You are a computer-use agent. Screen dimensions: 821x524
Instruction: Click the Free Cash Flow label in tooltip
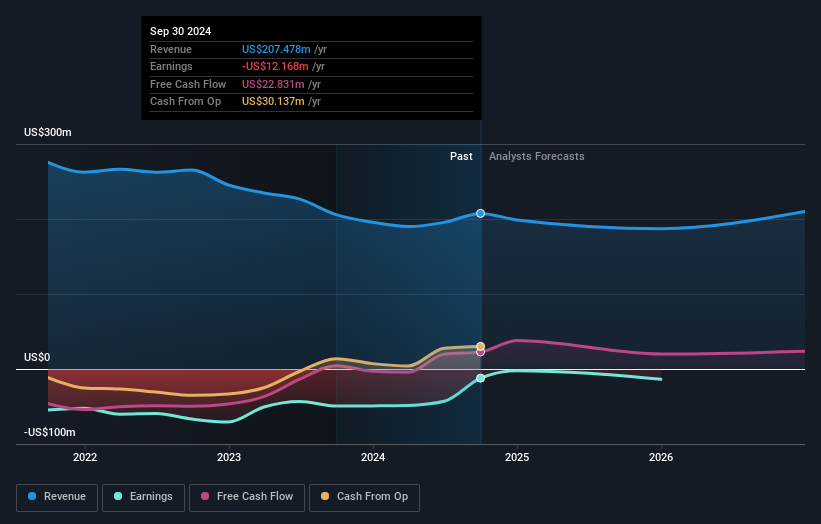pyautogui.click(x=188, y=84)
